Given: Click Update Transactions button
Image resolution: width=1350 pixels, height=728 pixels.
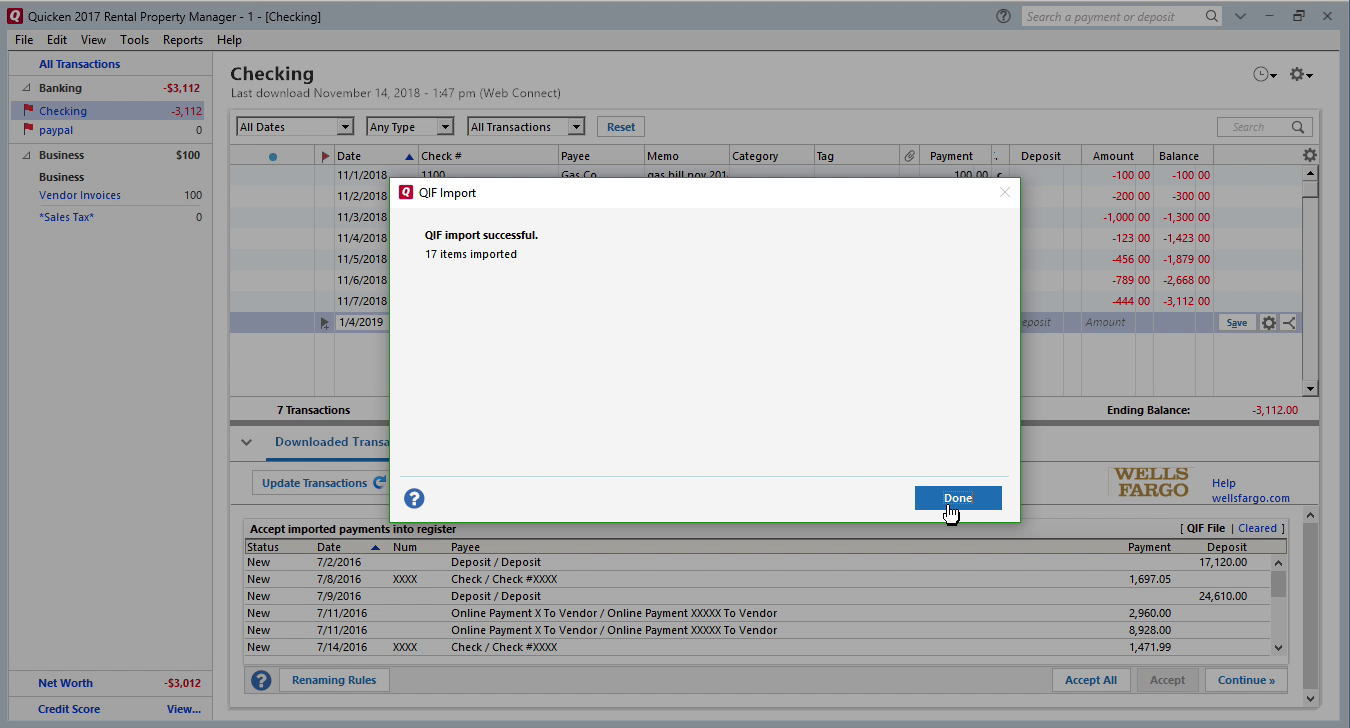Looking at the screenshot, I should point(320,483).
